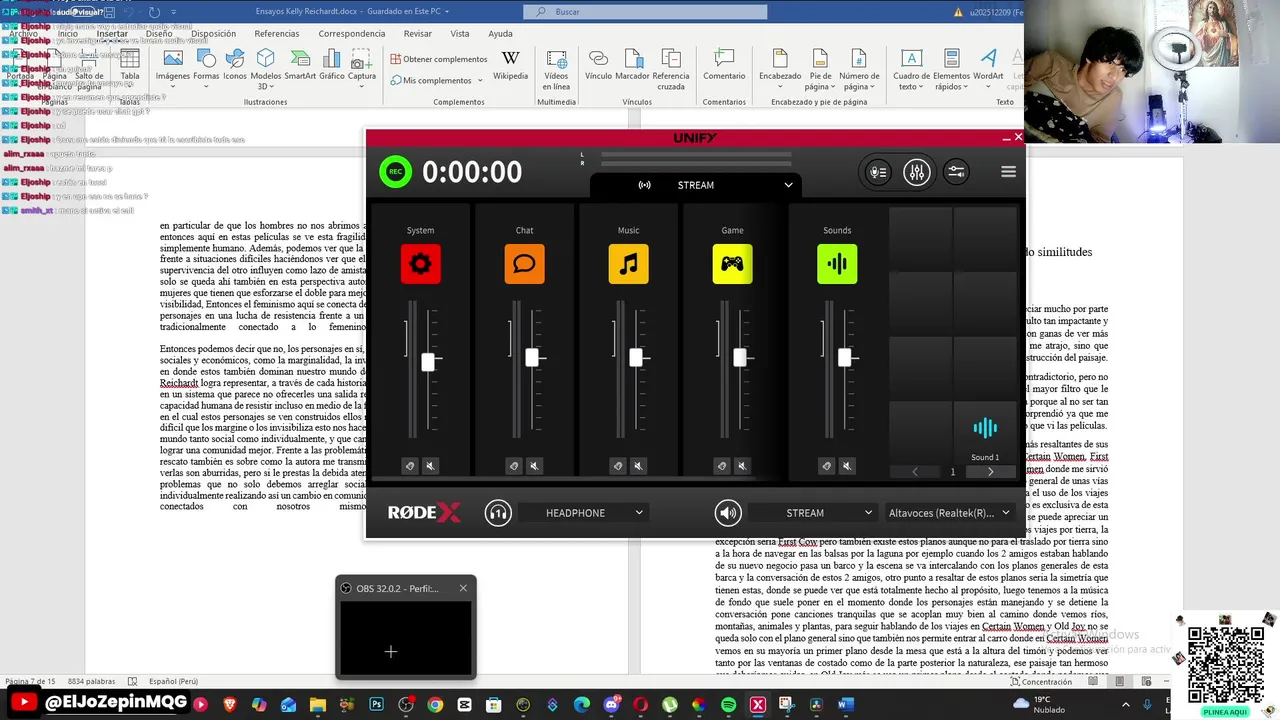Mute the Chat channel
The image size is (1280, 720).
pyautogui.click(x=534, y=466)
